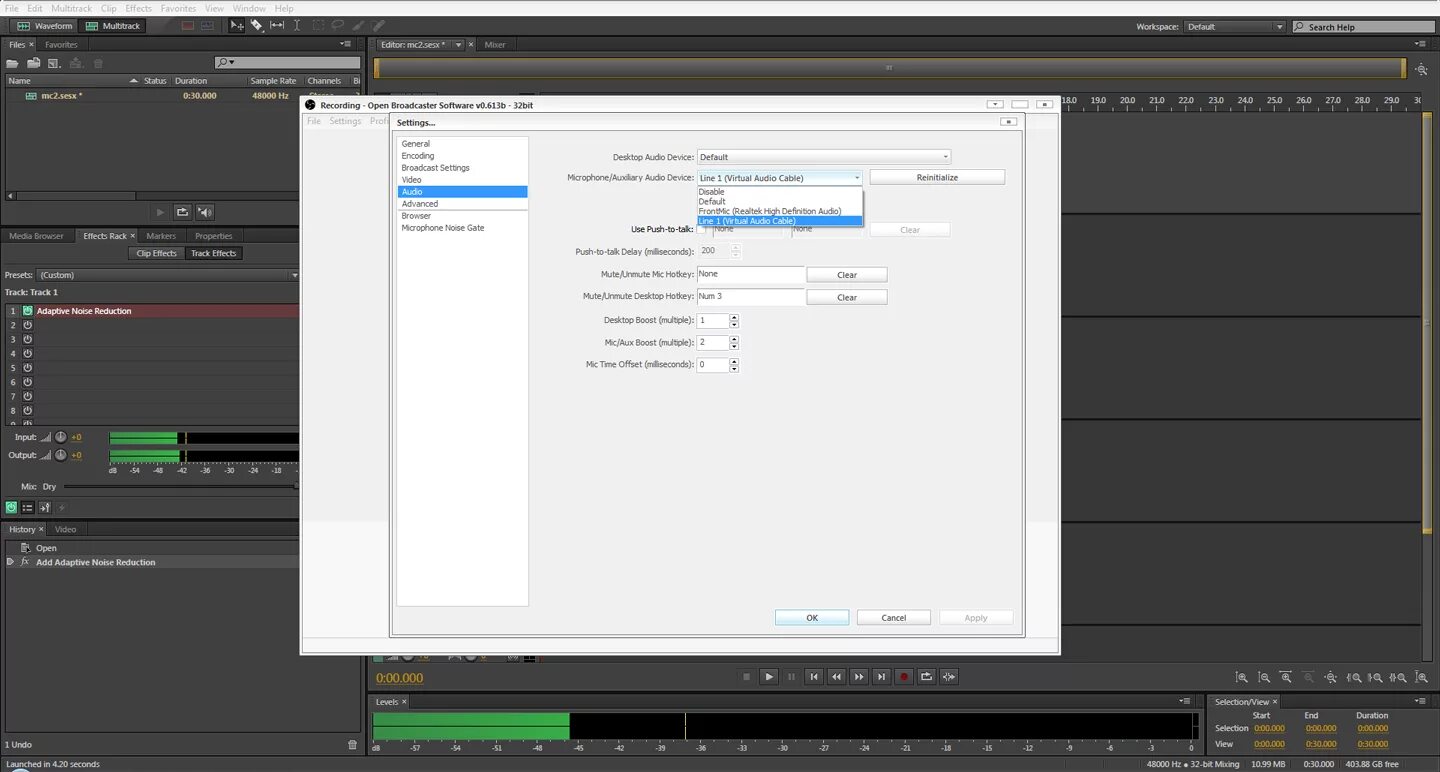
Task: Click the Fast Forward button in transport
Action: click(858, 677)
